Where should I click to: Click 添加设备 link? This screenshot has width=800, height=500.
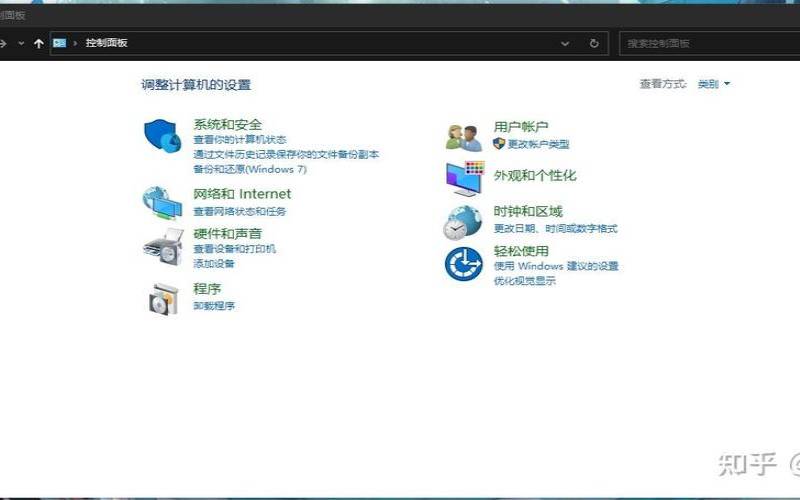coord(214,263)
